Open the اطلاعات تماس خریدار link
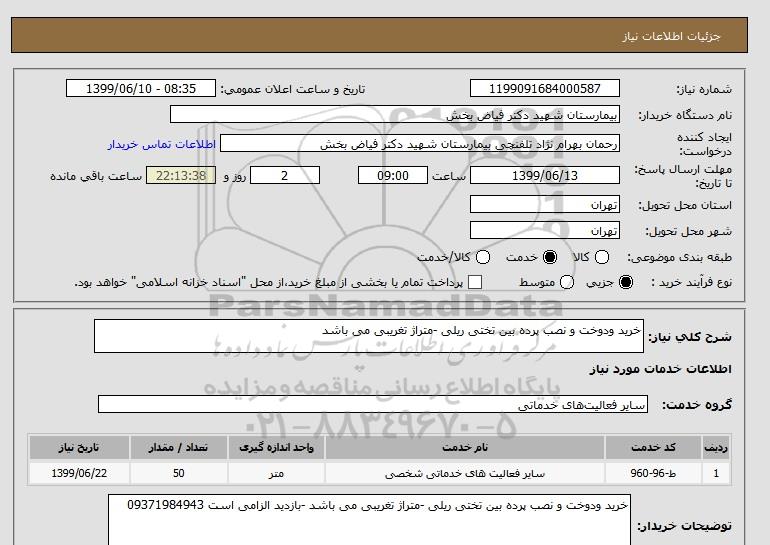The height and width of the screenshot is (545, 770). pos(162,144)
